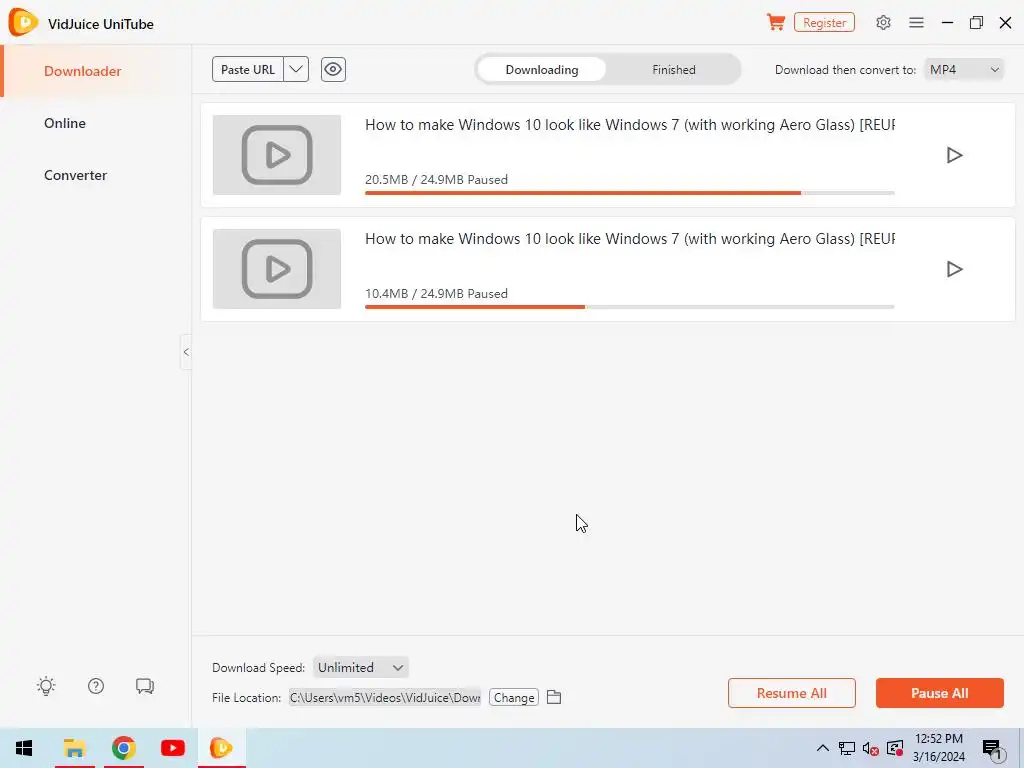Open Paste URL dropdown arrow

296,69
